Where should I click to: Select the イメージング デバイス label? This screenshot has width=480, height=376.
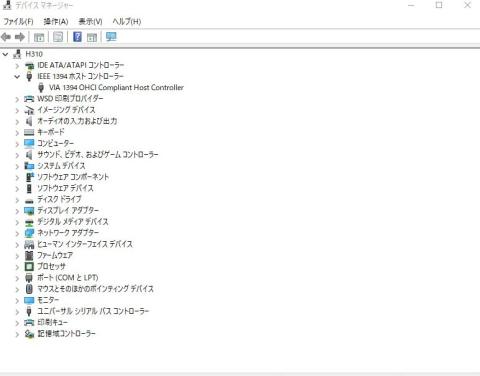pos(66,110)
